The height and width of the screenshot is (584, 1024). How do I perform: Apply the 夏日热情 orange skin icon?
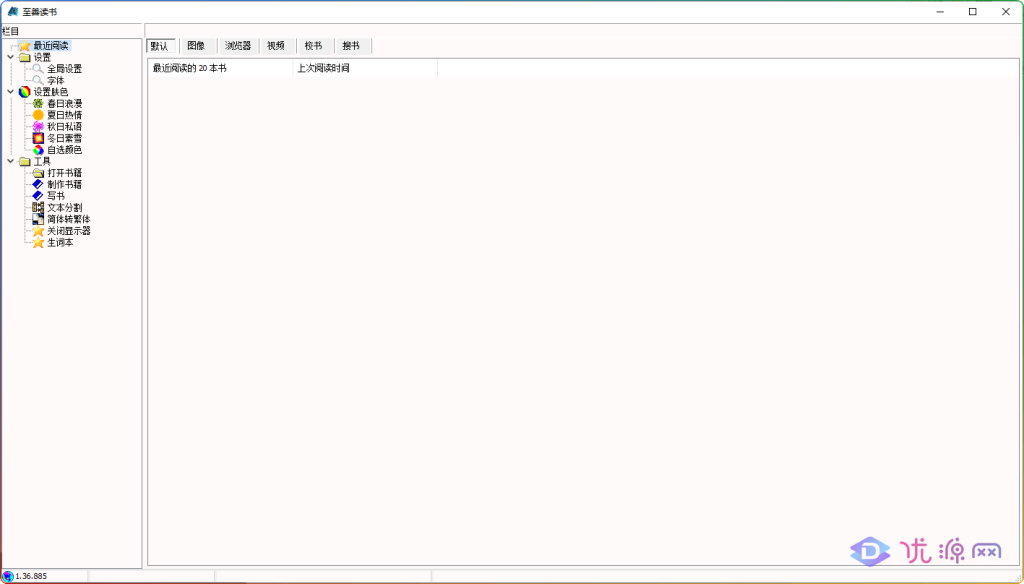coord(38,115)
